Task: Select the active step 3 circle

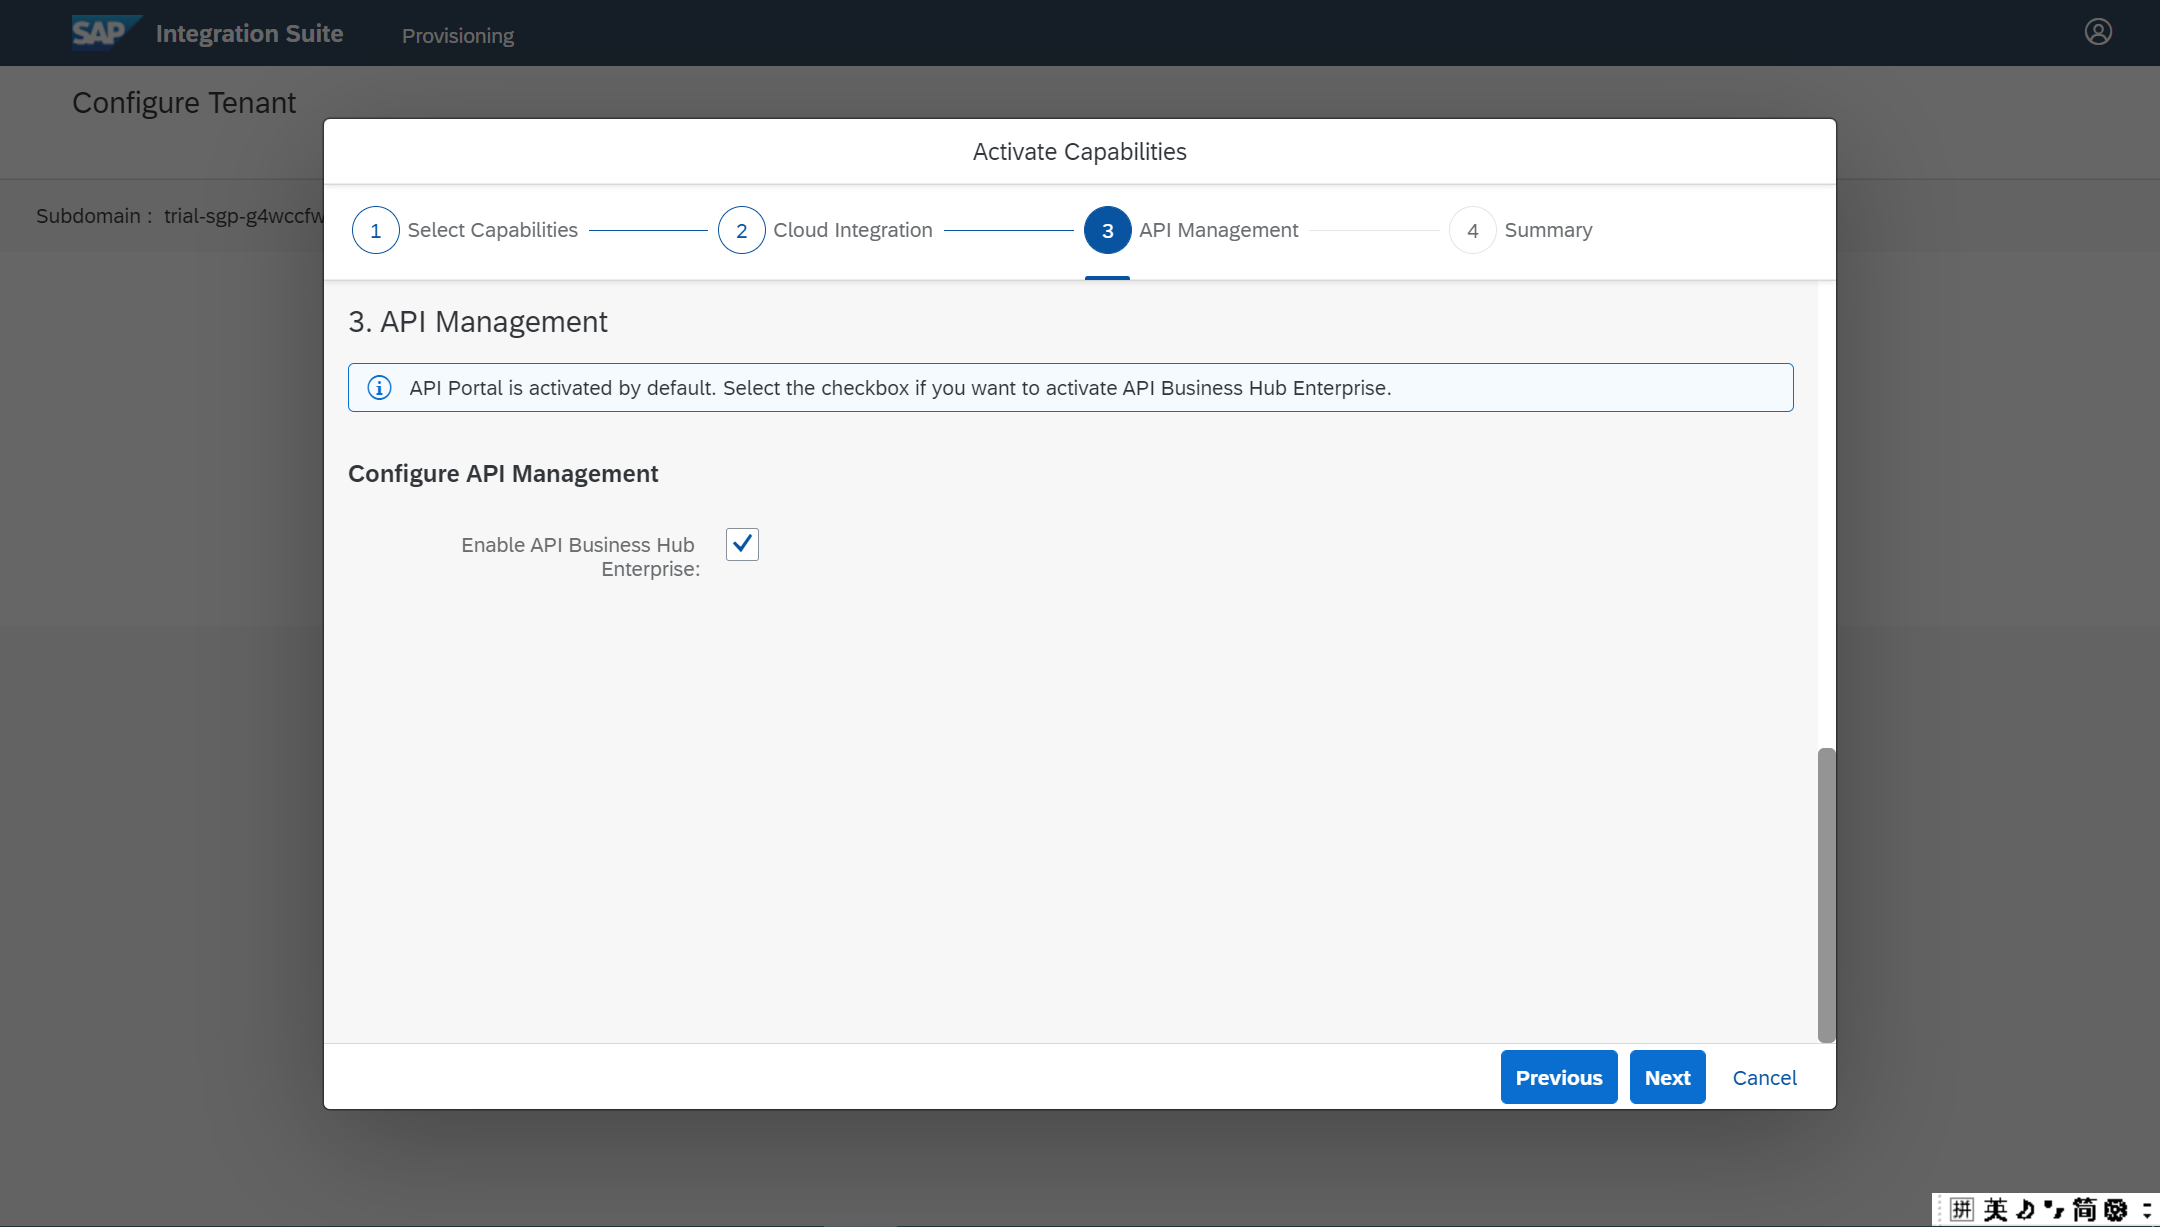Action: pyautogui.click(x=1108, y=230)
